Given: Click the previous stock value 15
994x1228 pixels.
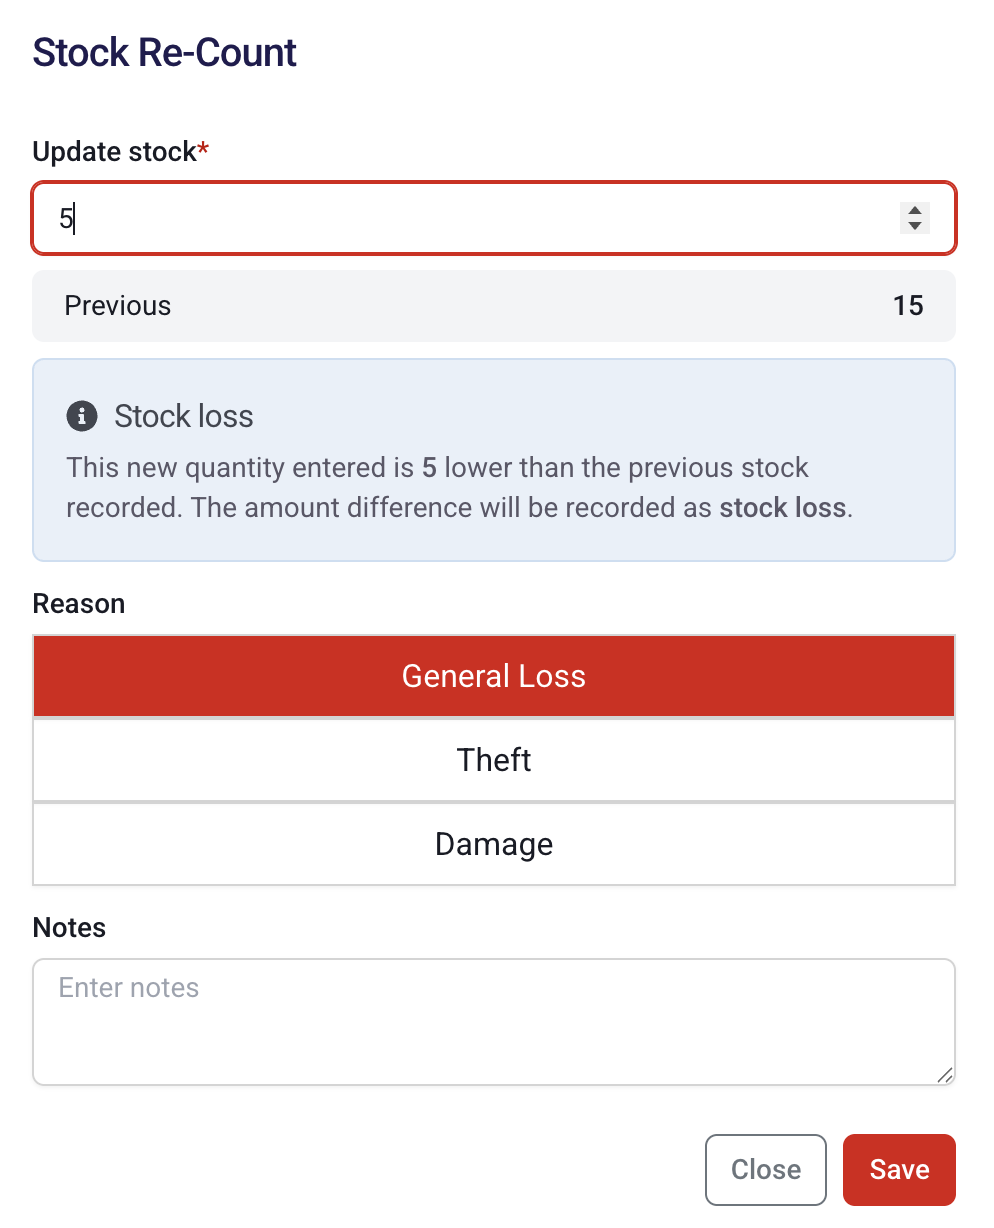Looking at the screenshot, I should (908, 306).
